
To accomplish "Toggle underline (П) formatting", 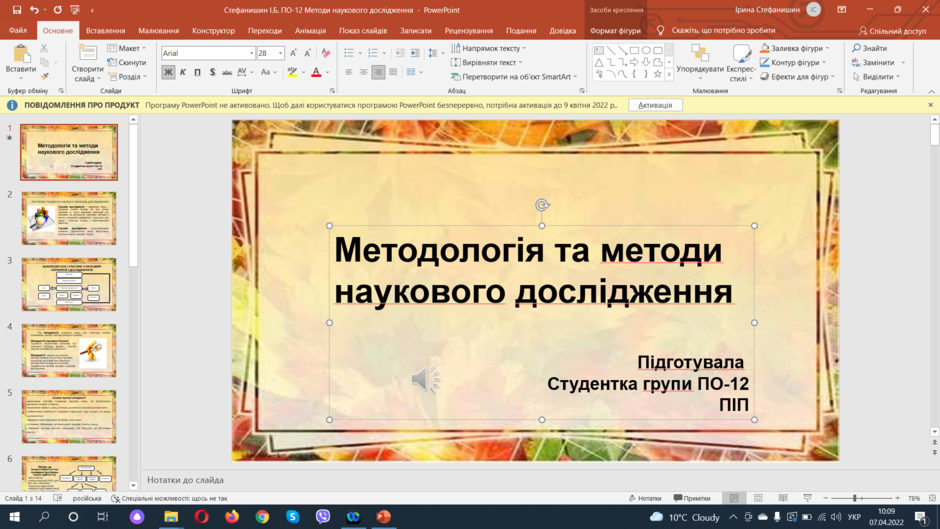I will (197, 72).
